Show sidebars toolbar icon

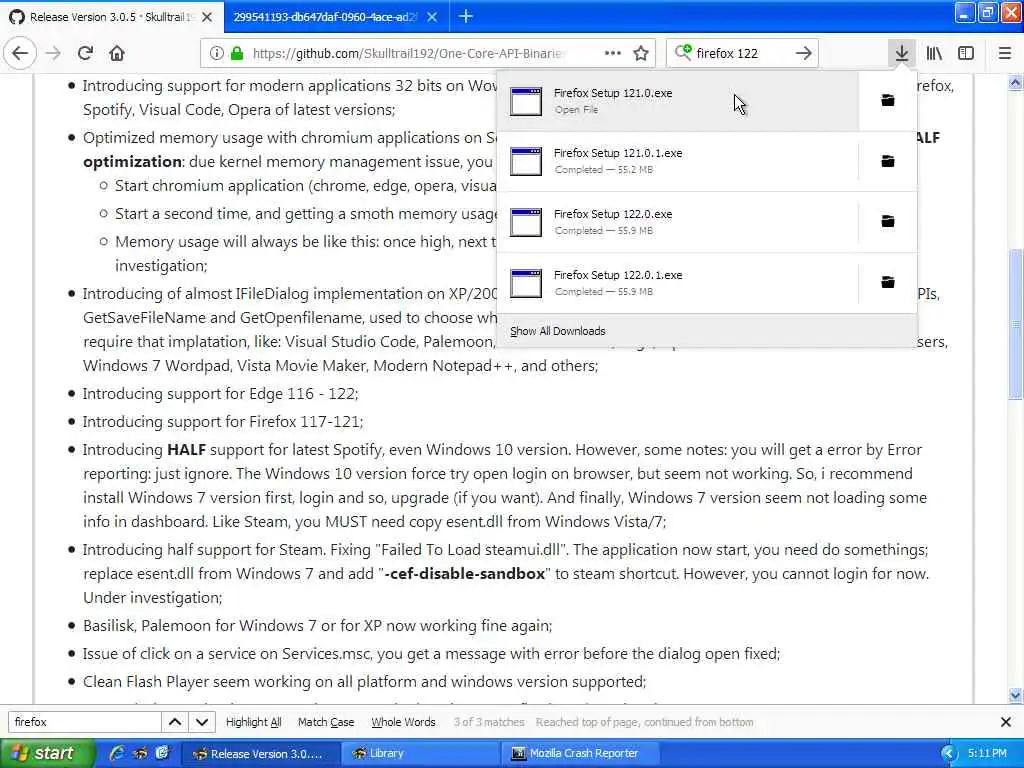(x=966, y=53)
